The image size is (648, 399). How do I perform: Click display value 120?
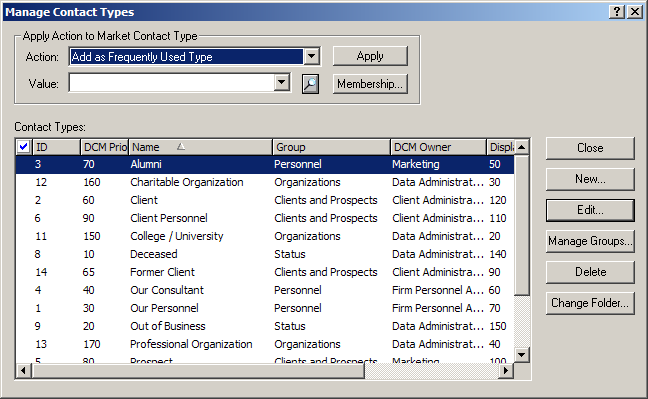(498, 201)
